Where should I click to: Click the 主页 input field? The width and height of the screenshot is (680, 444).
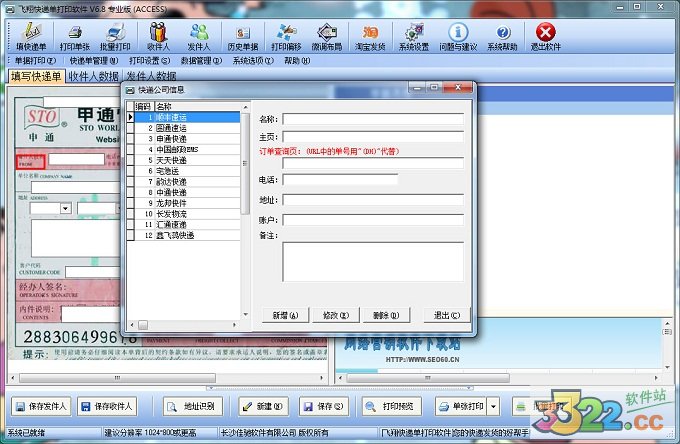(373, 137)
